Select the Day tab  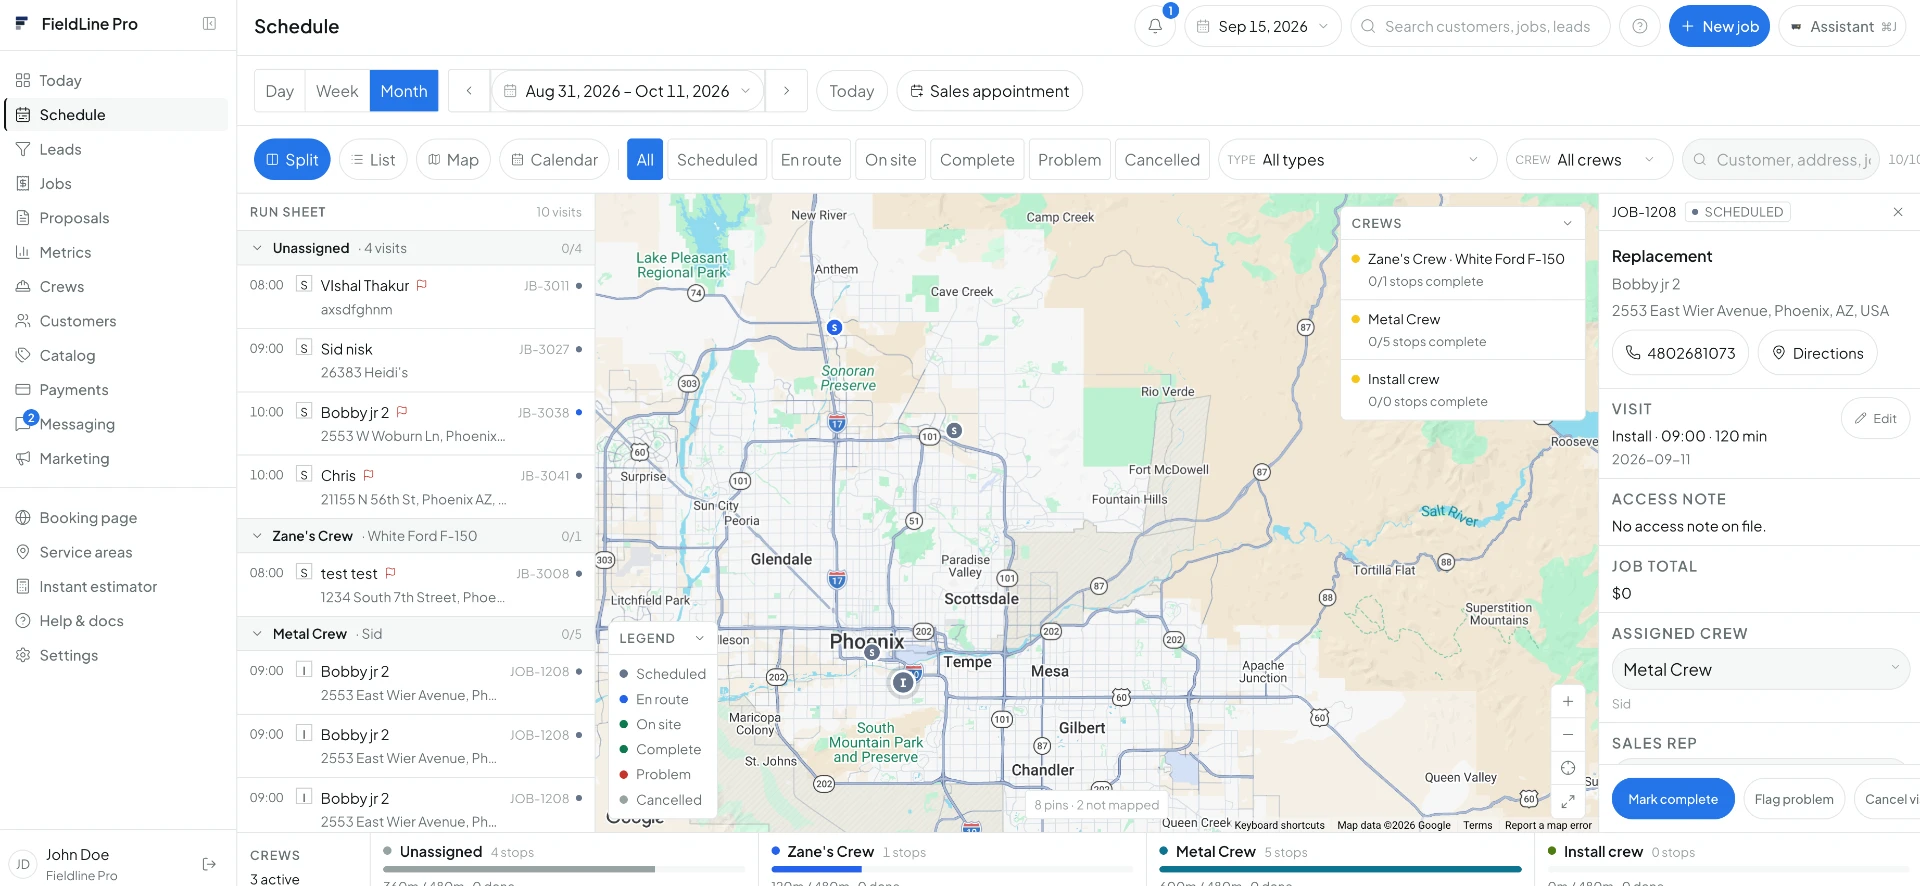[280, 91]
